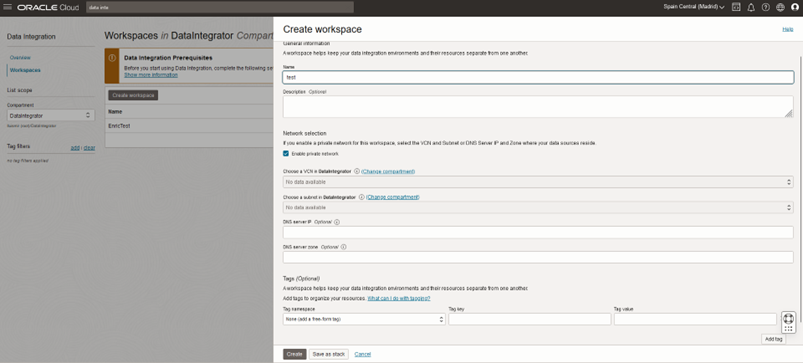Click the warning icon in the Prerequisites banner
The width and height of the screenshot is (803, 363).
point(112,58)
